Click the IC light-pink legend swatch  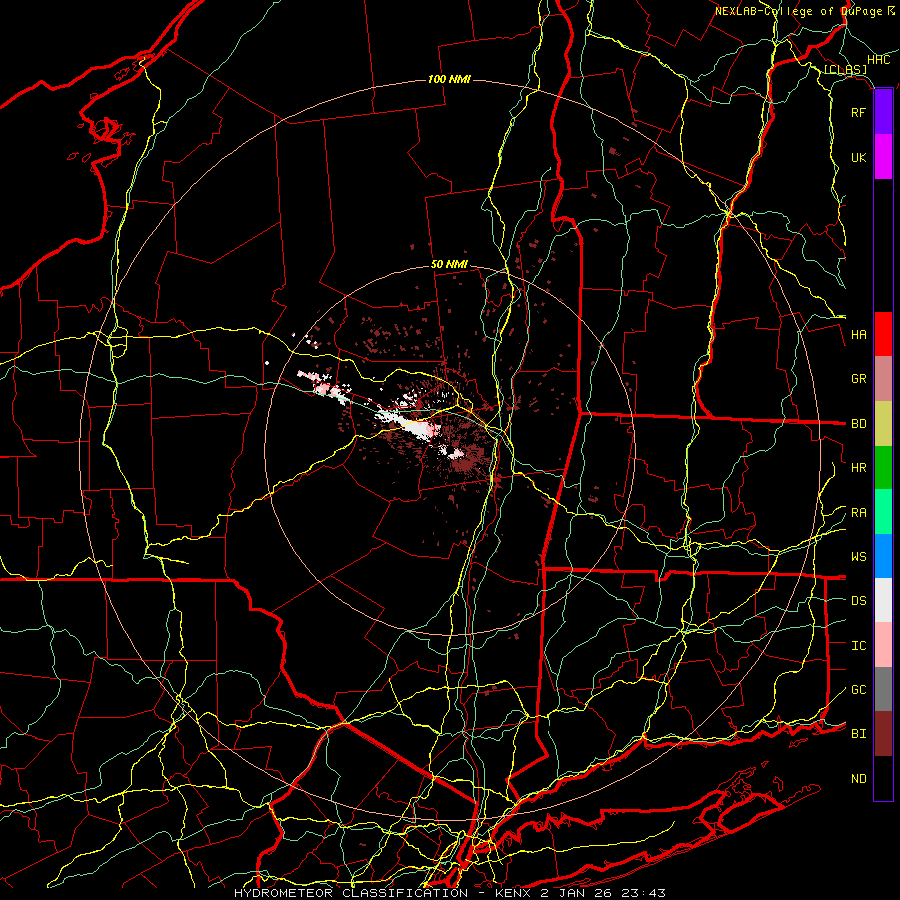[883, 645]
